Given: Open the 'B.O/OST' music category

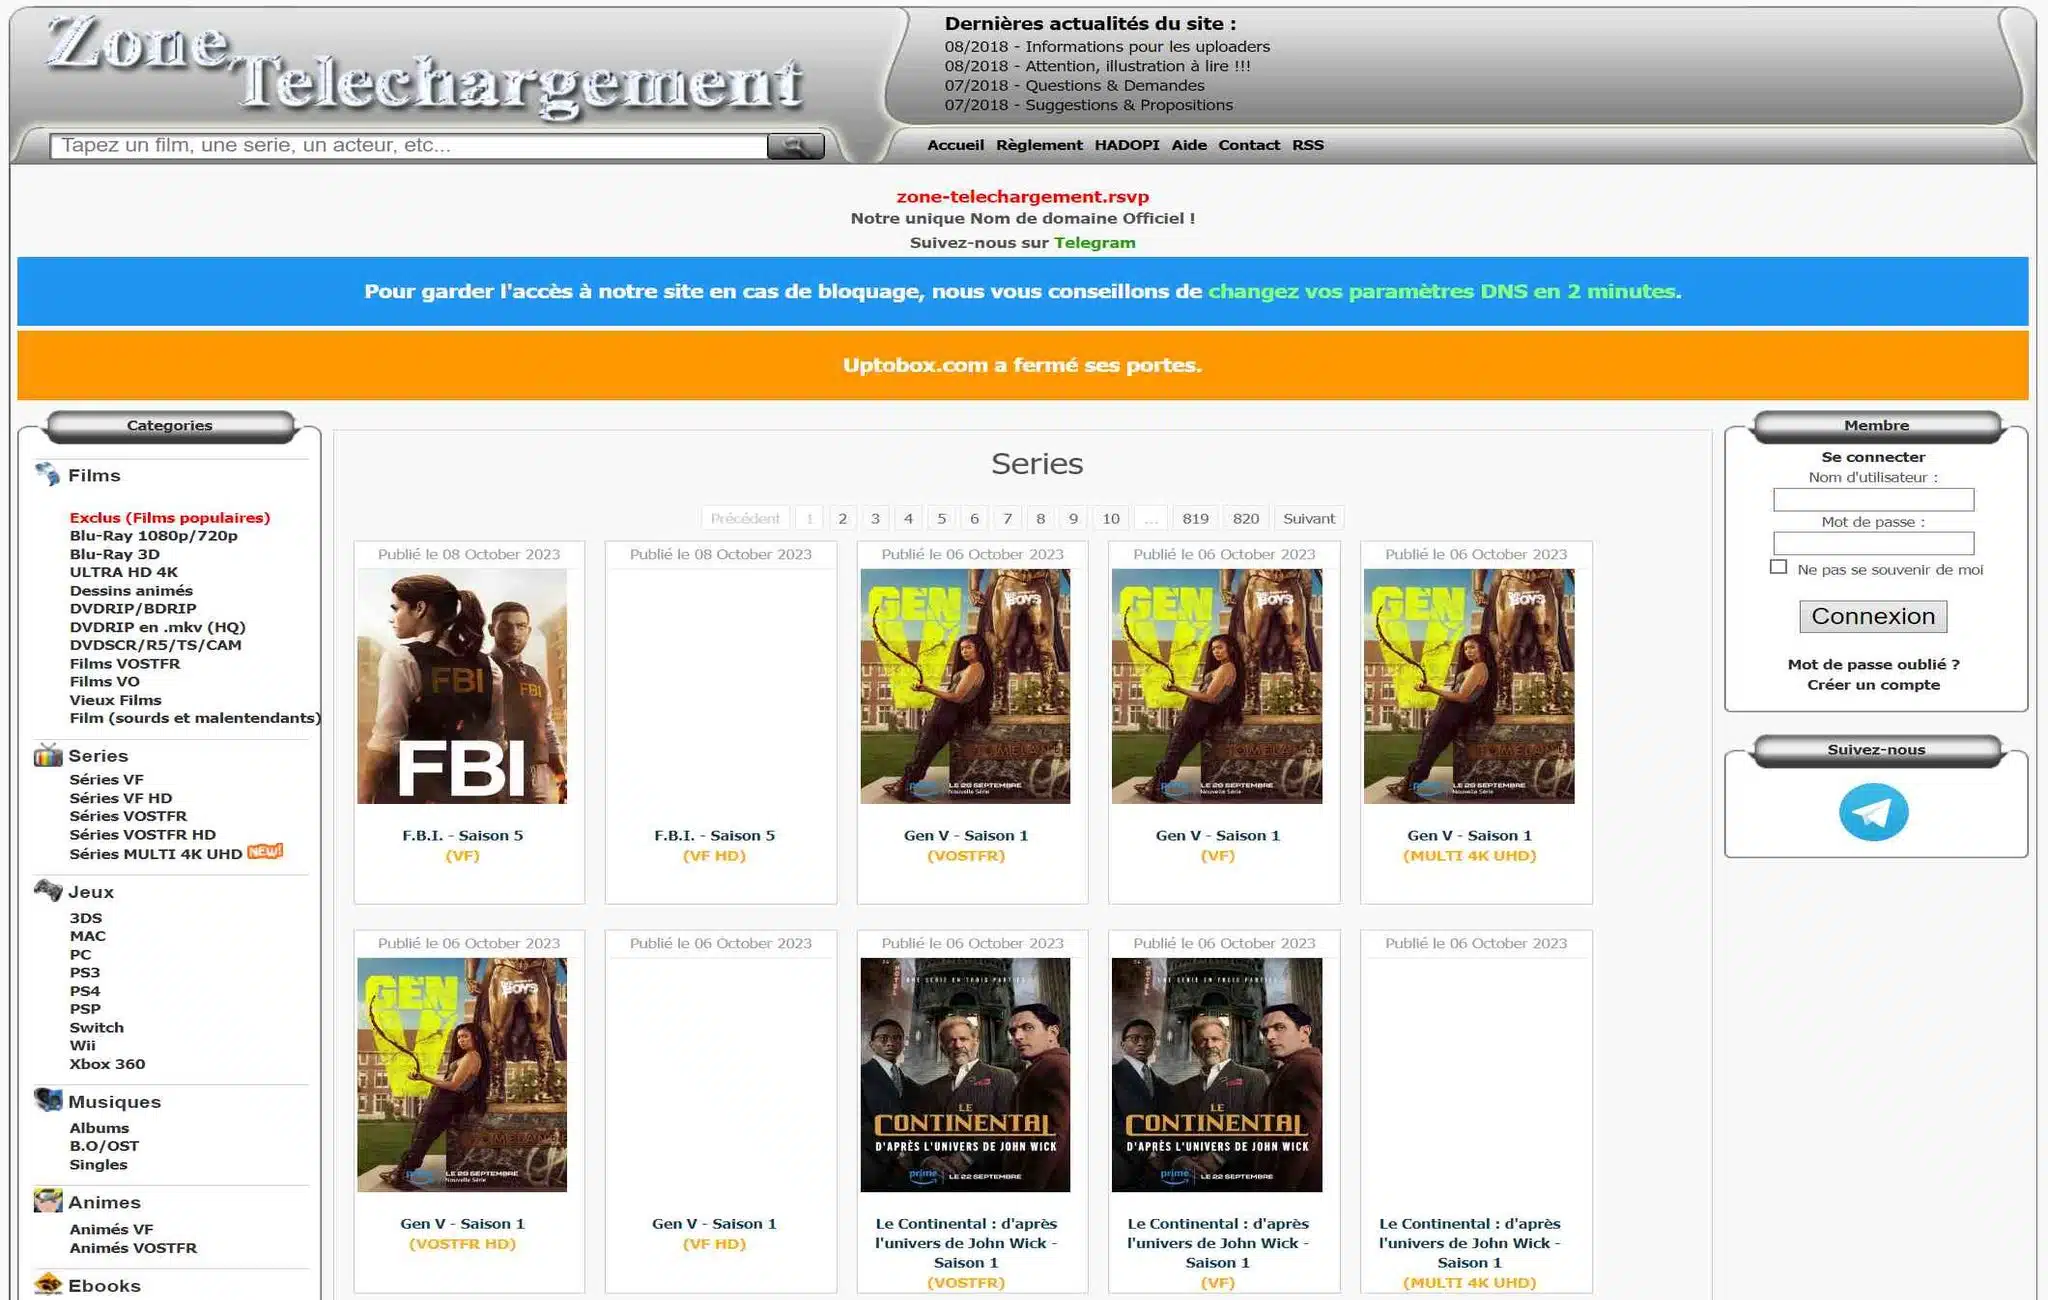Looking at the screenshot, I should click(x=104, y=1146).
